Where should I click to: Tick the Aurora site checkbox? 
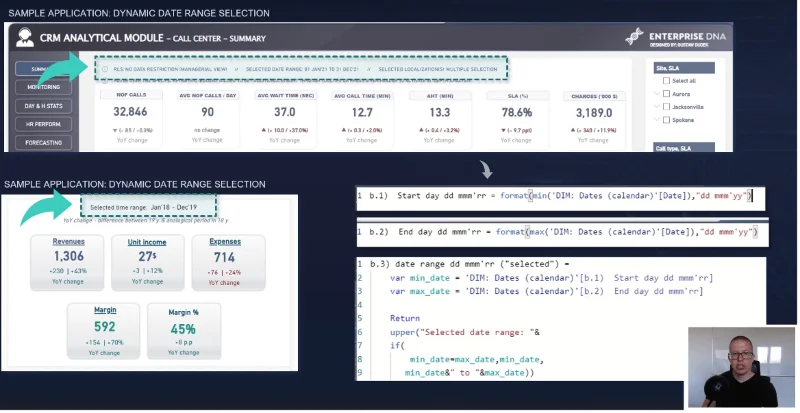point(666,93)
